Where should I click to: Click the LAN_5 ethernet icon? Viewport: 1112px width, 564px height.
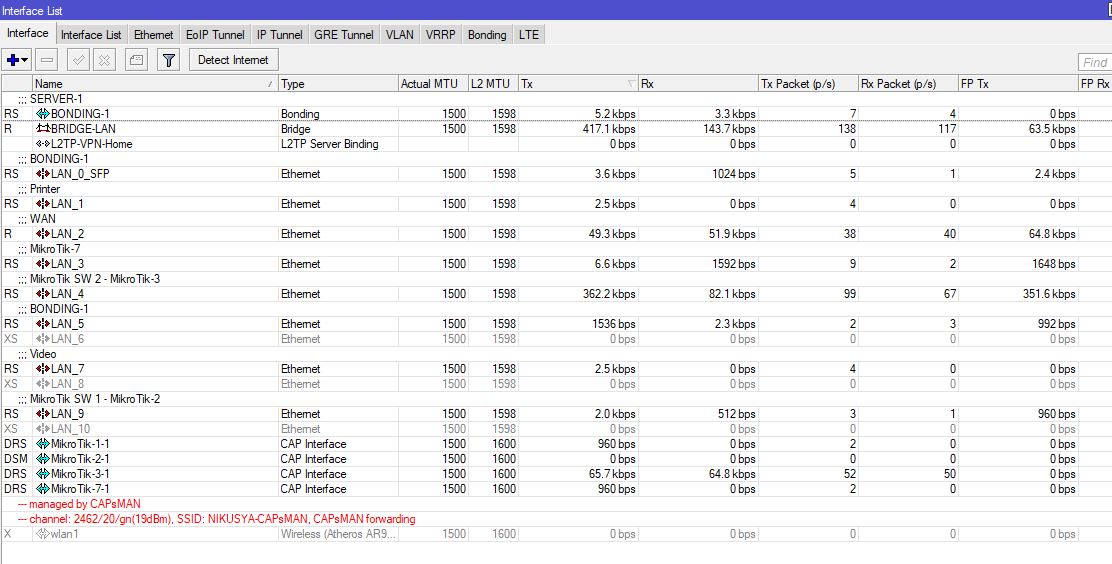point(43,324)
